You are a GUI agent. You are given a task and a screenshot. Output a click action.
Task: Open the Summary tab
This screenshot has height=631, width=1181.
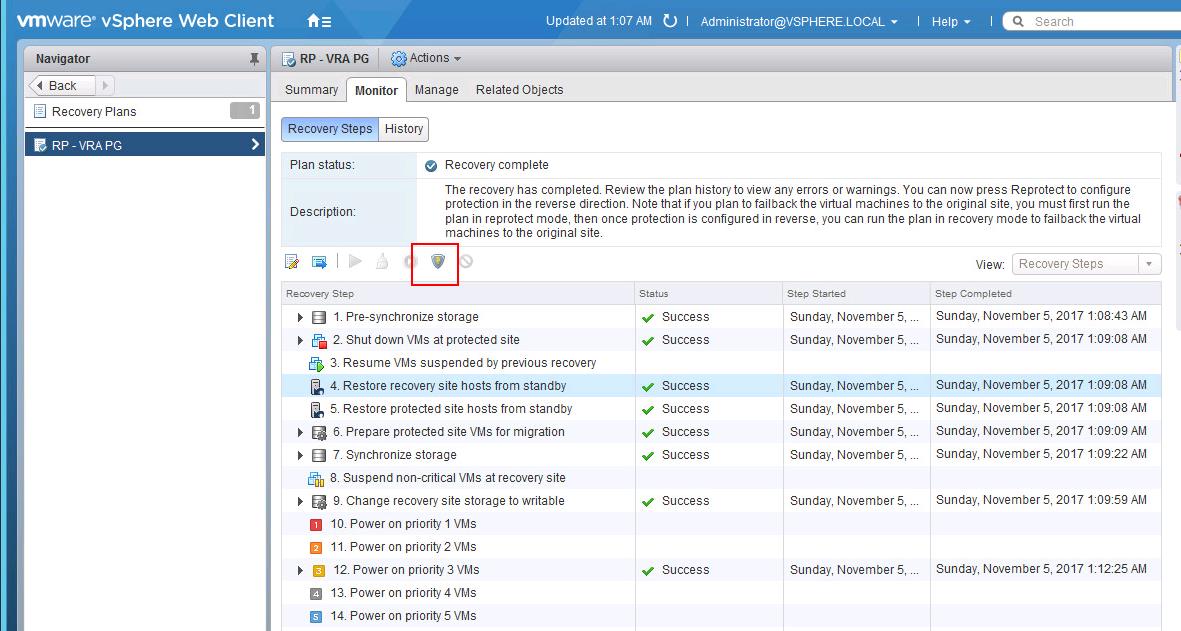pos(311,90)
